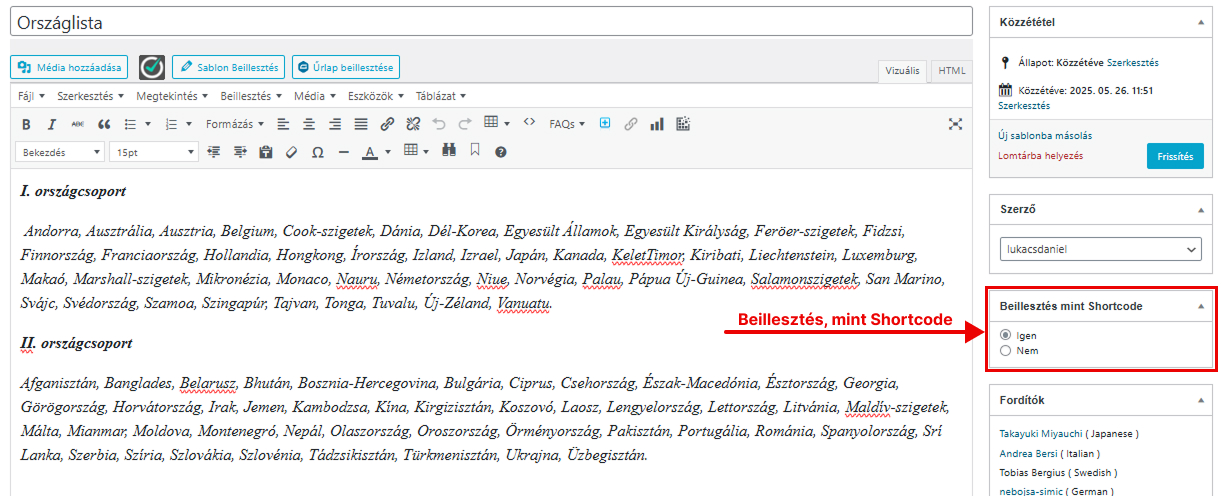Open the 15pt font size dropdown
The width and height of the screenshot is (1225, 496).
(x=154, y=152)
